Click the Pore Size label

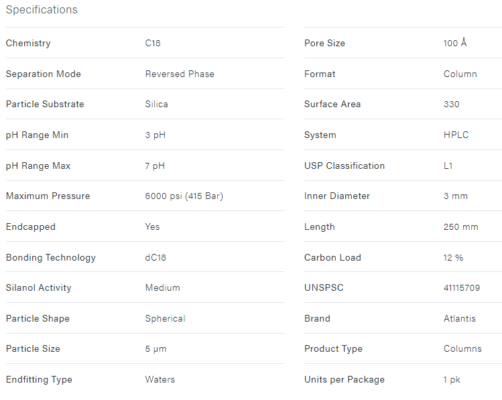[324, 43]
